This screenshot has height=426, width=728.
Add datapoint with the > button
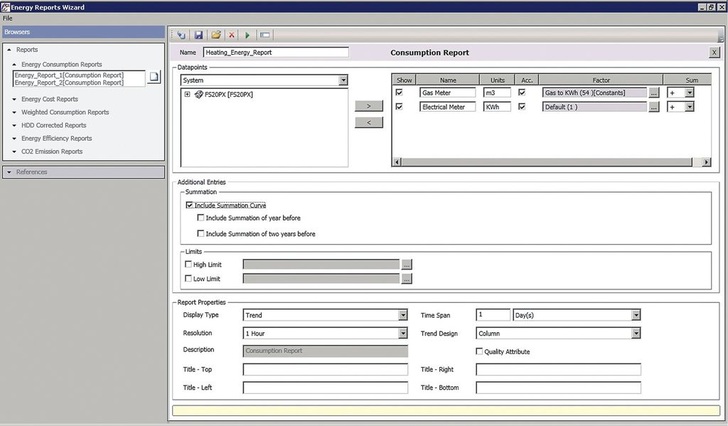pos(369,106)
